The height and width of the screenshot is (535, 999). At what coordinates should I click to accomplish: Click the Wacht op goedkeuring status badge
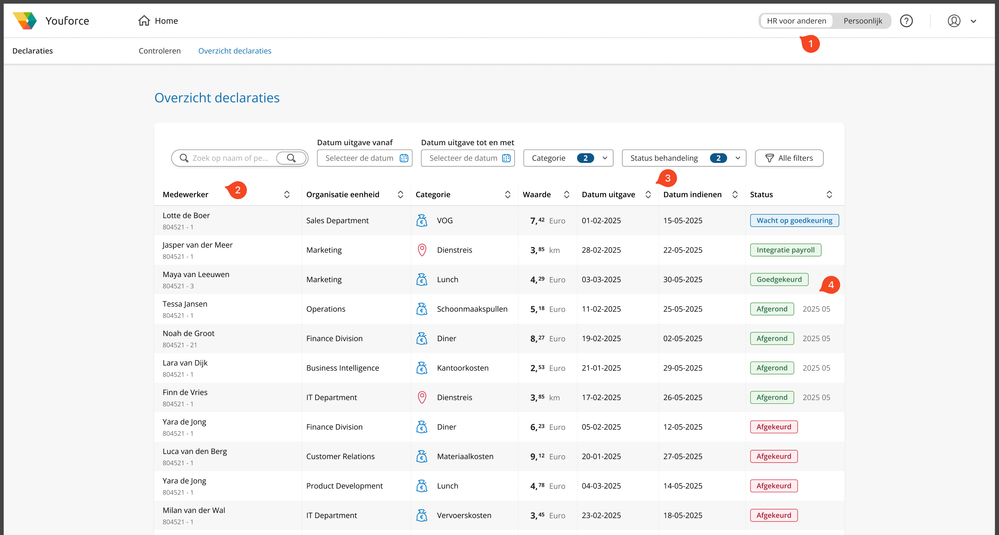[x=794, y=221]
